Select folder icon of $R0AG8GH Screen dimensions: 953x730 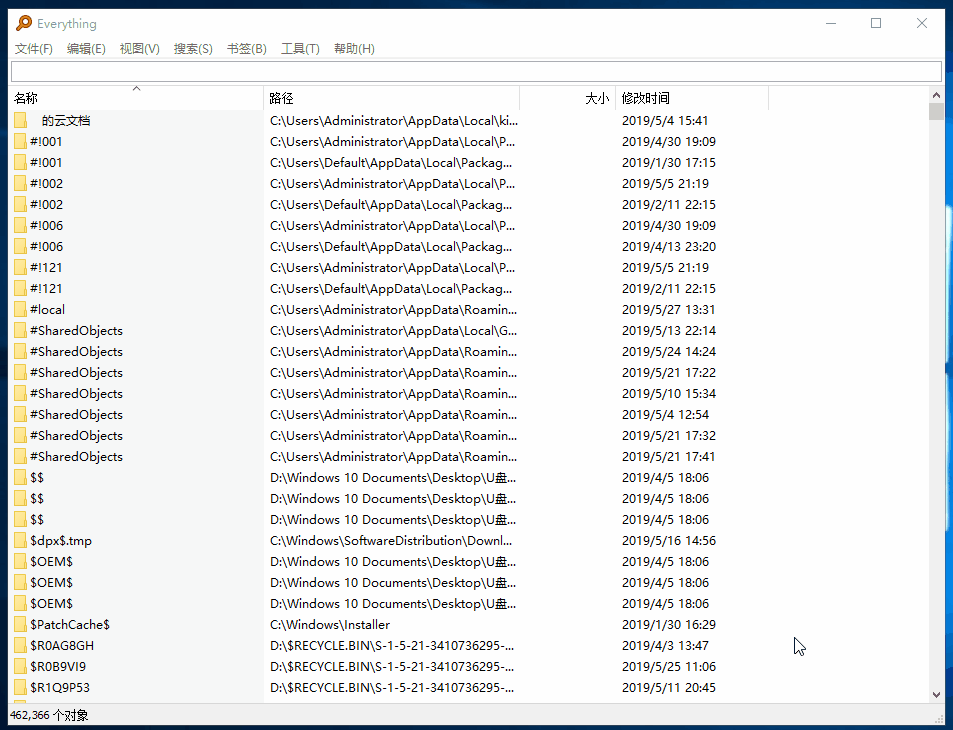click(x=21, y=646)
